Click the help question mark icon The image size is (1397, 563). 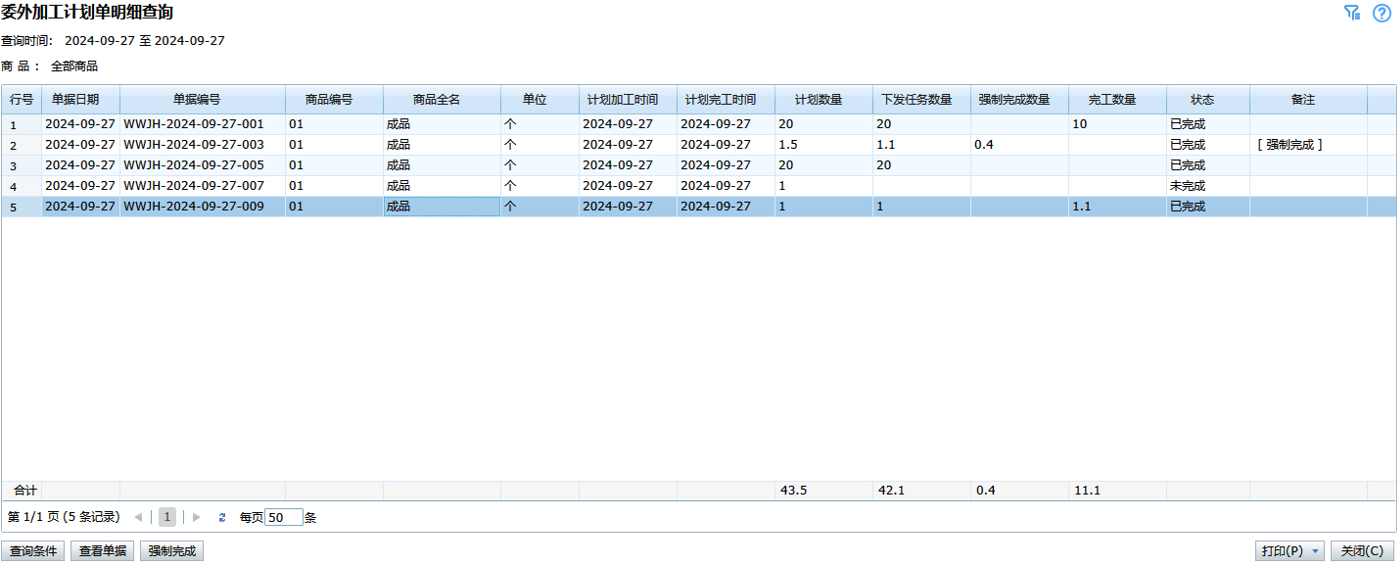pos(1381,13)
